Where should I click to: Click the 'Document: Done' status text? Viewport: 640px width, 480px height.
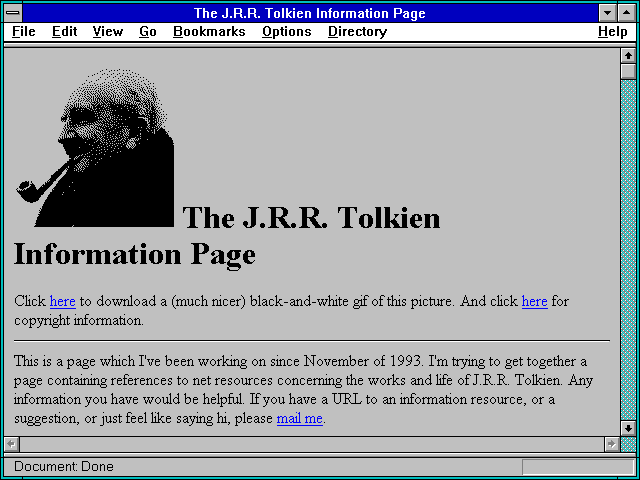64,467
